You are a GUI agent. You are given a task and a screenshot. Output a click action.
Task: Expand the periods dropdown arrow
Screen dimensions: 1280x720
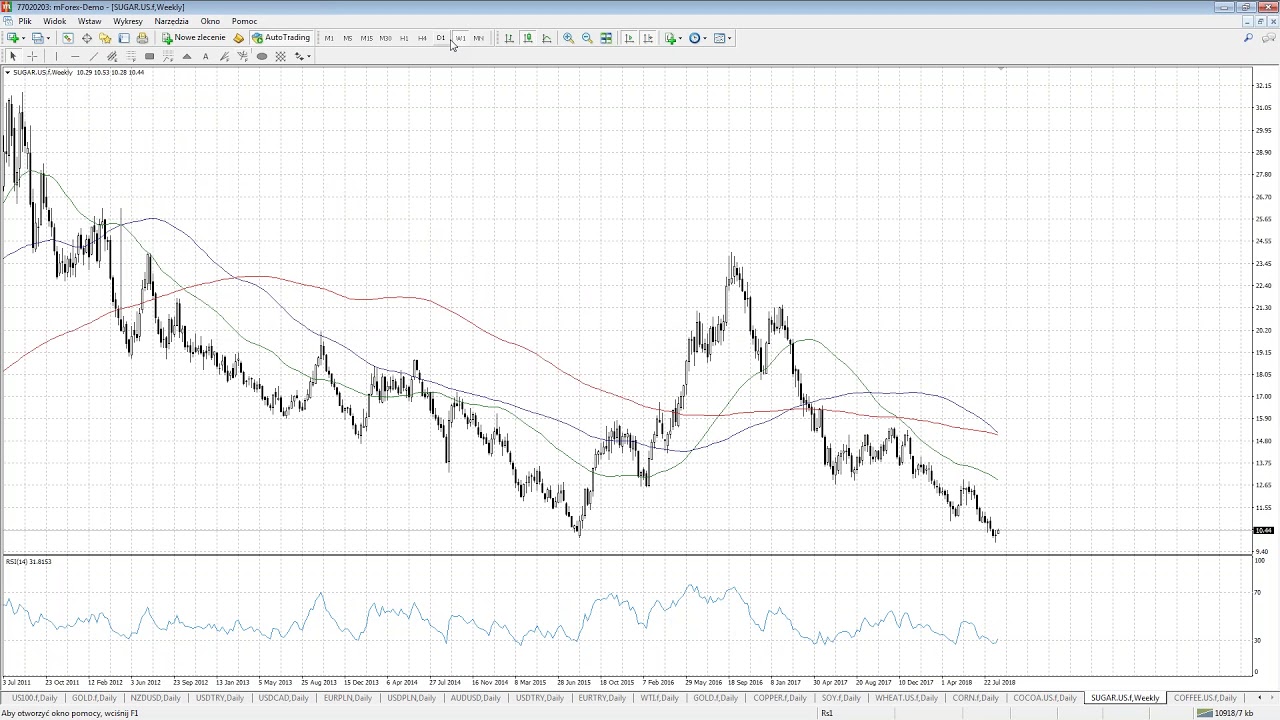pos(705,38)
